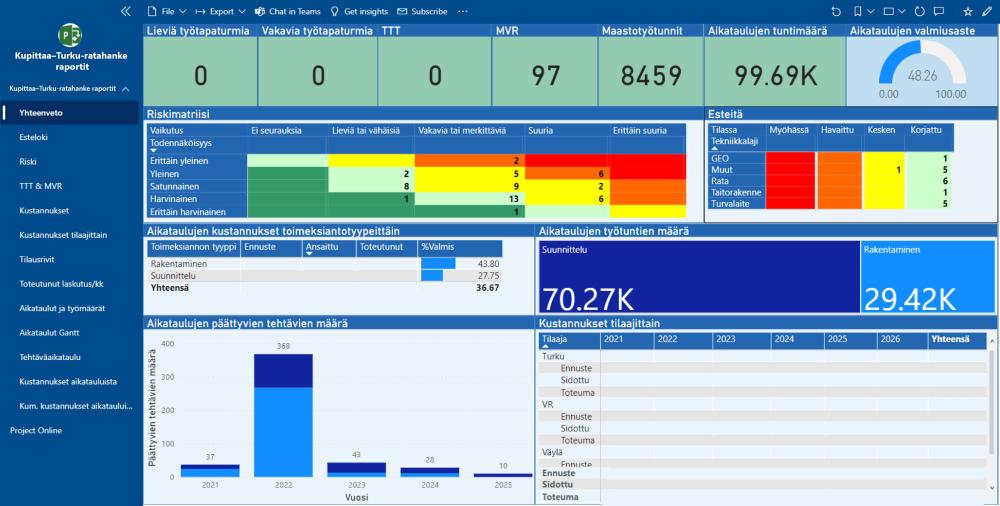
Task: Open the Riski page
Action: click(70, 161)
